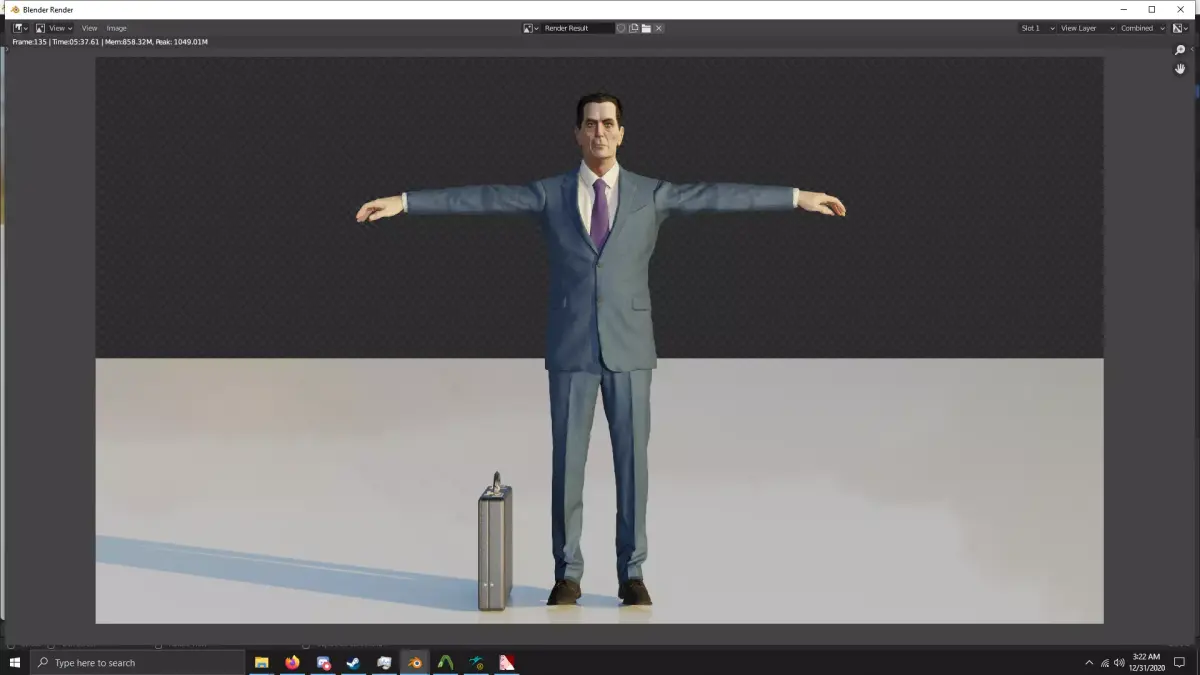Open Firefox from the taskbar
This screenshot has height=675, width=1200.
click(x=292, y=663)
